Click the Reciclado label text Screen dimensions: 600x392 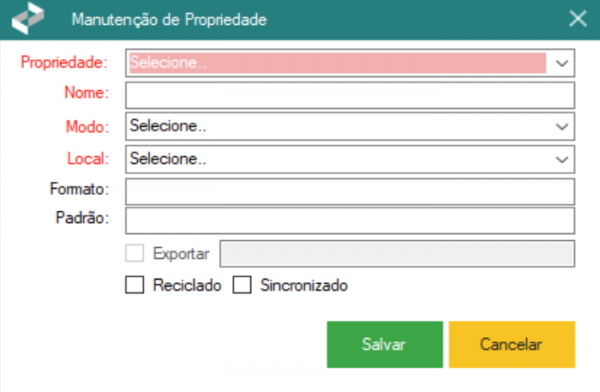(187, 286)
